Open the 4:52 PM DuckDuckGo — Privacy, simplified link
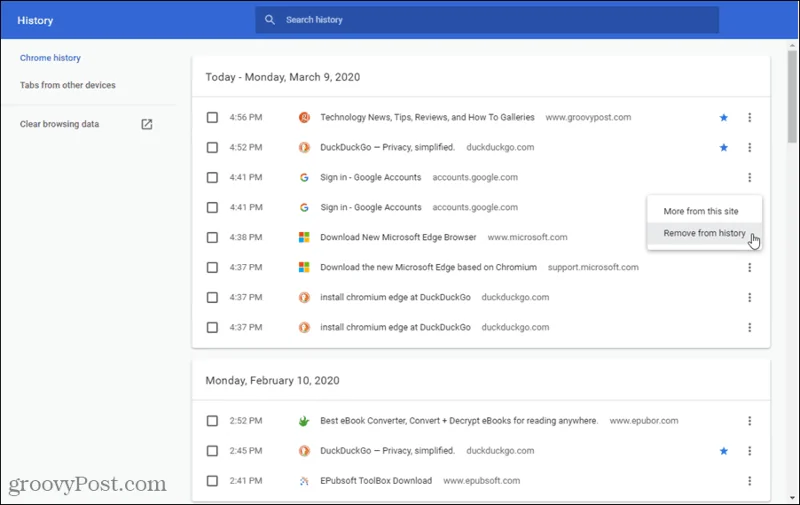The height and width of the screenshot is (505, 800). [387, 147]
